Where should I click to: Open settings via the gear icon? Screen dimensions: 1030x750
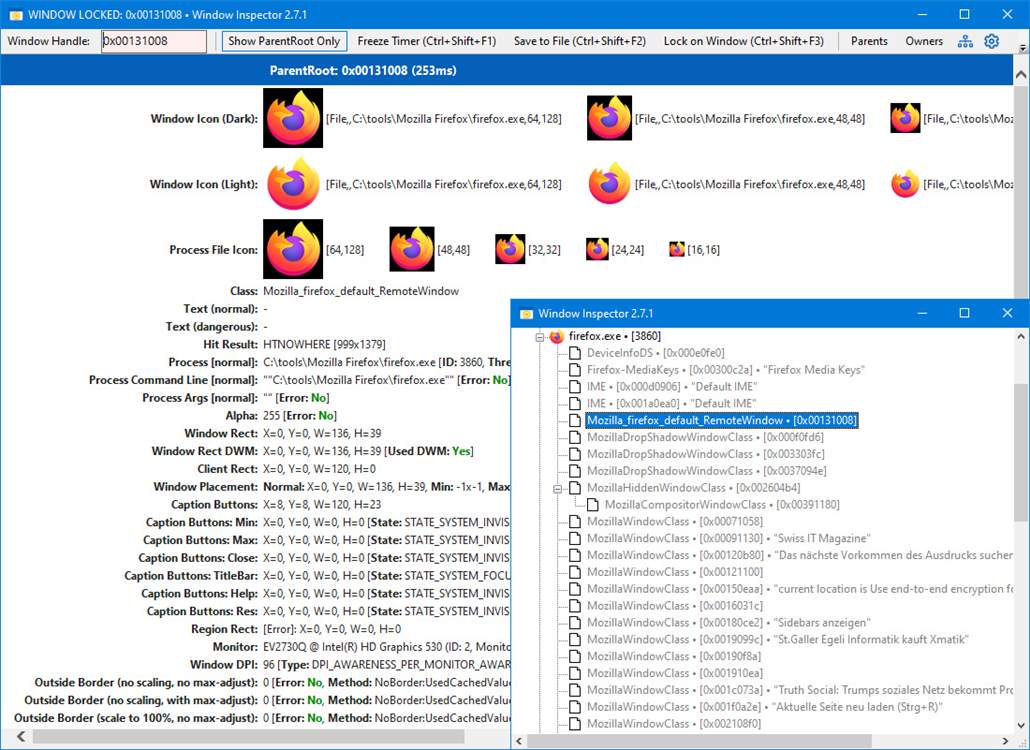click(992, 41)
